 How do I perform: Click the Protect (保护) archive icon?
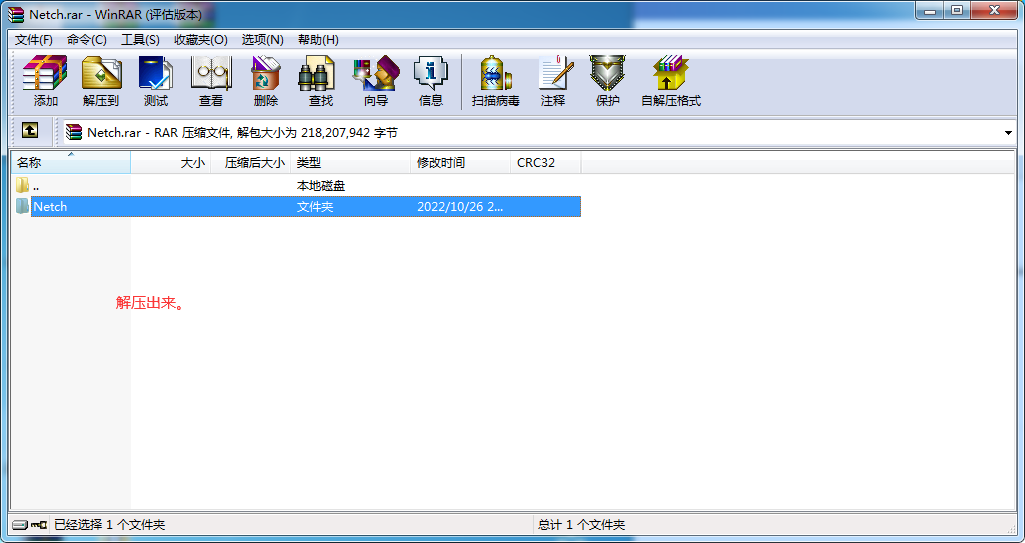(607, 81)
